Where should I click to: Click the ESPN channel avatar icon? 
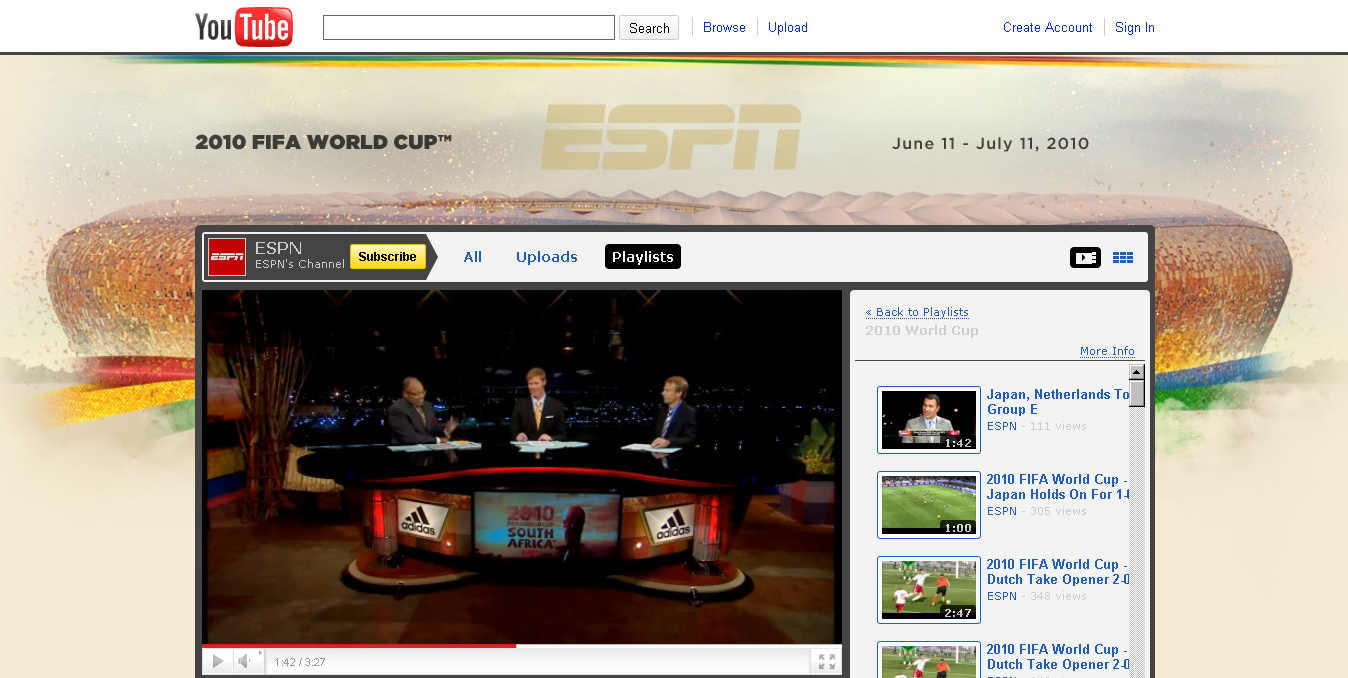[x=227, y=257]
